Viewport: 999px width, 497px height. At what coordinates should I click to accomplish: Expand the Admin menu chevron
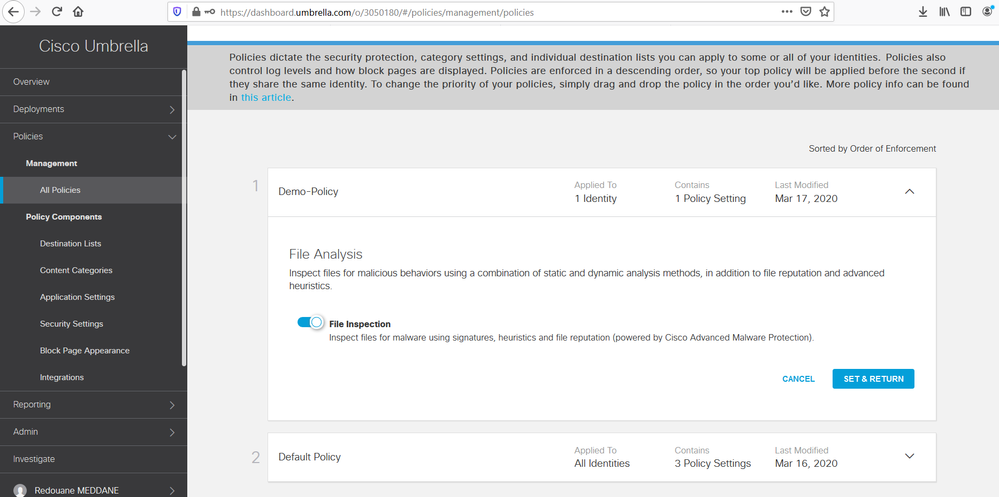click(172, 432)
